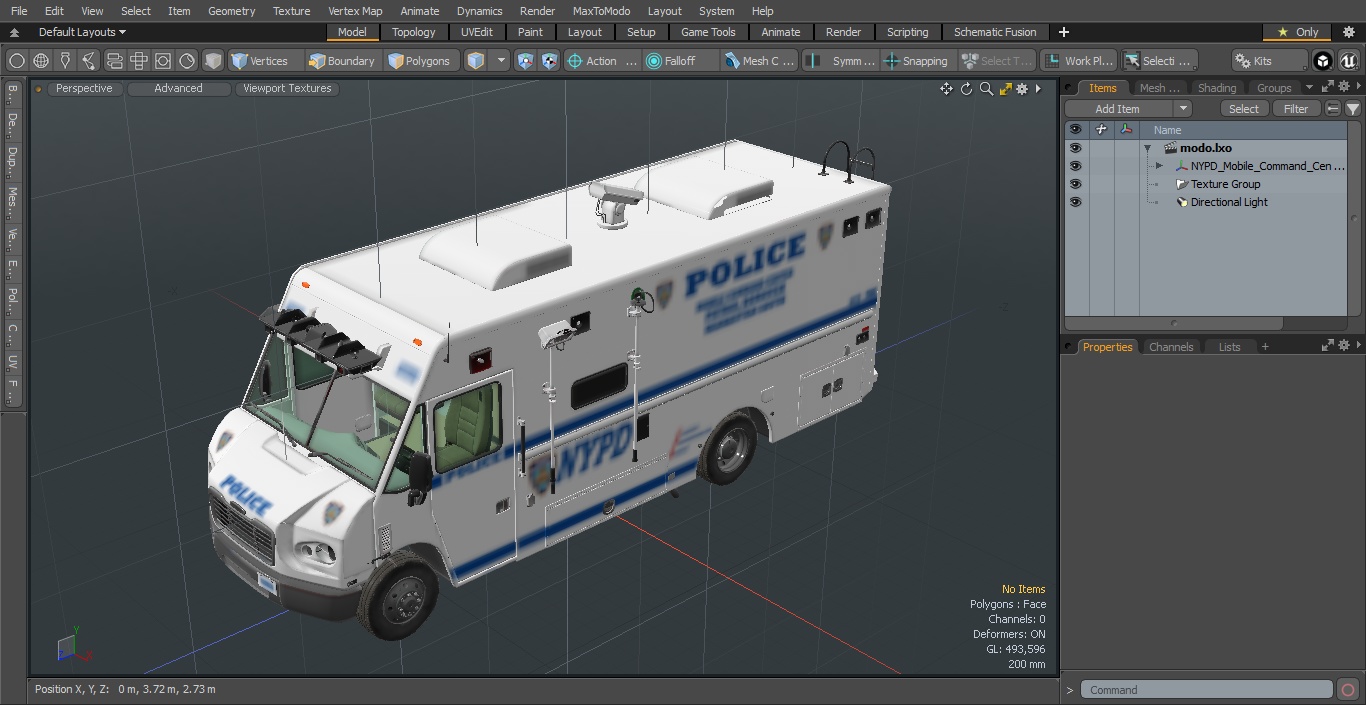The width and height of the screenshot is (1366, 705).
Task: Click the gray shaded cube icon
Action: click(213, 61)
